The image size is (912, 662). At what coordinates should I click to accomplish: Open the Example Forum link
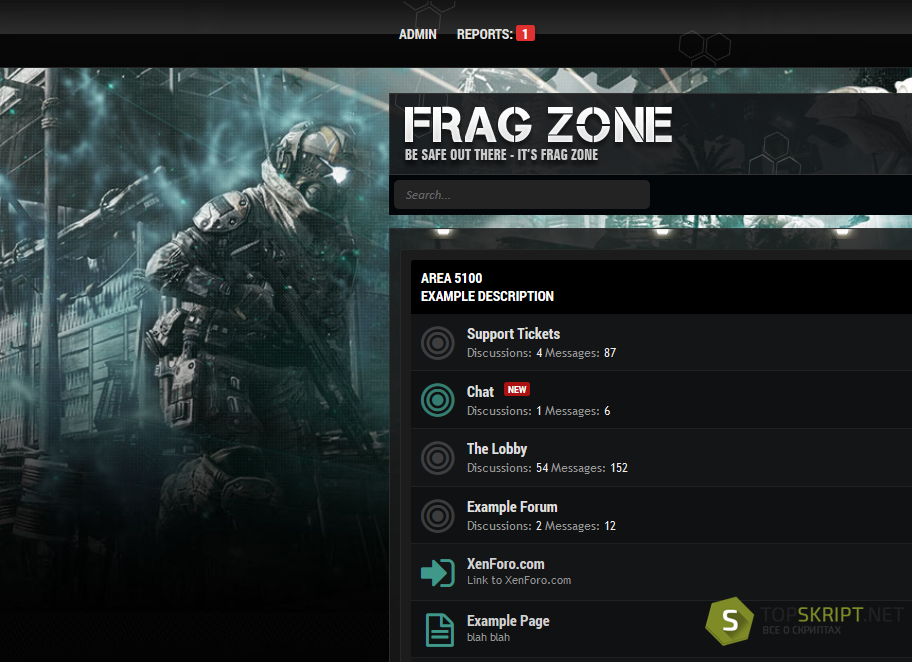click(x=512, y=507)
